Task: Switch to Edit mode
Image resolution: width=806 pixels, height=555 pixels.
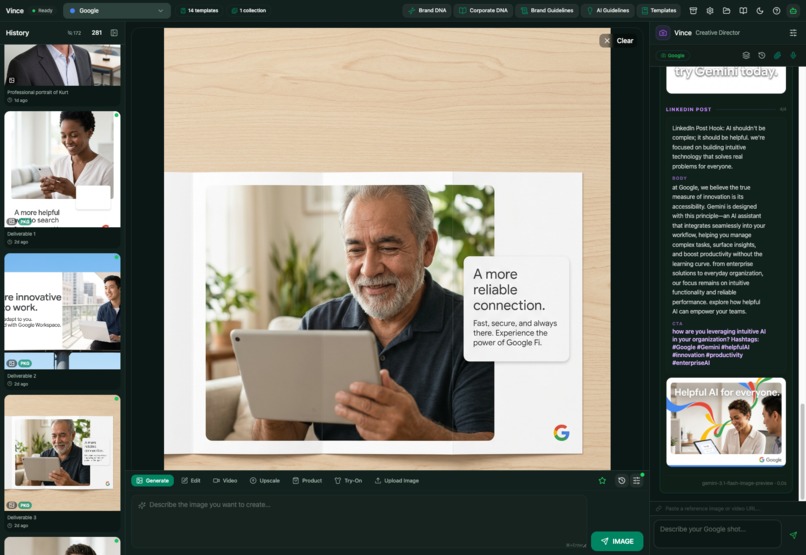Action: 191,480
